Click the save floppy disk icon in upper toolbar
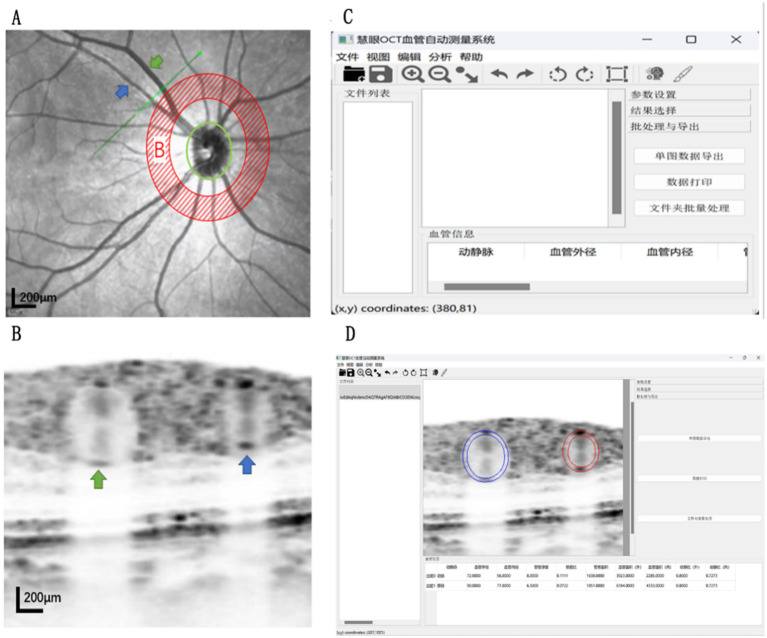 (381, 74)
